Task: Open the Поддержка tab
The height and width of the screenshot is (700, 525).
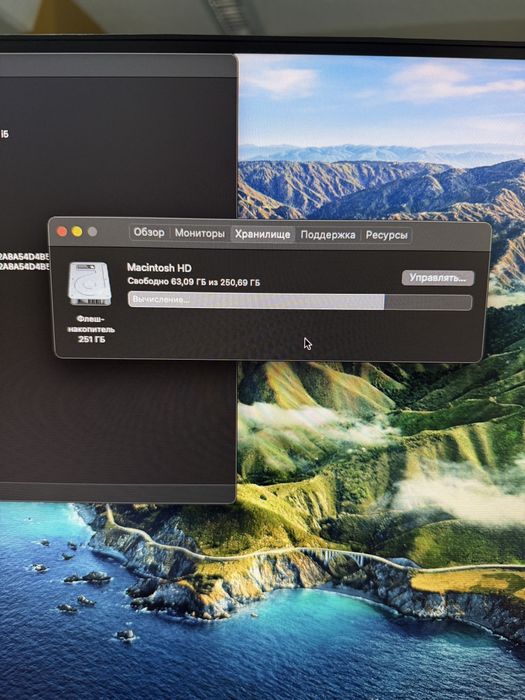Action: click(328, 235)
